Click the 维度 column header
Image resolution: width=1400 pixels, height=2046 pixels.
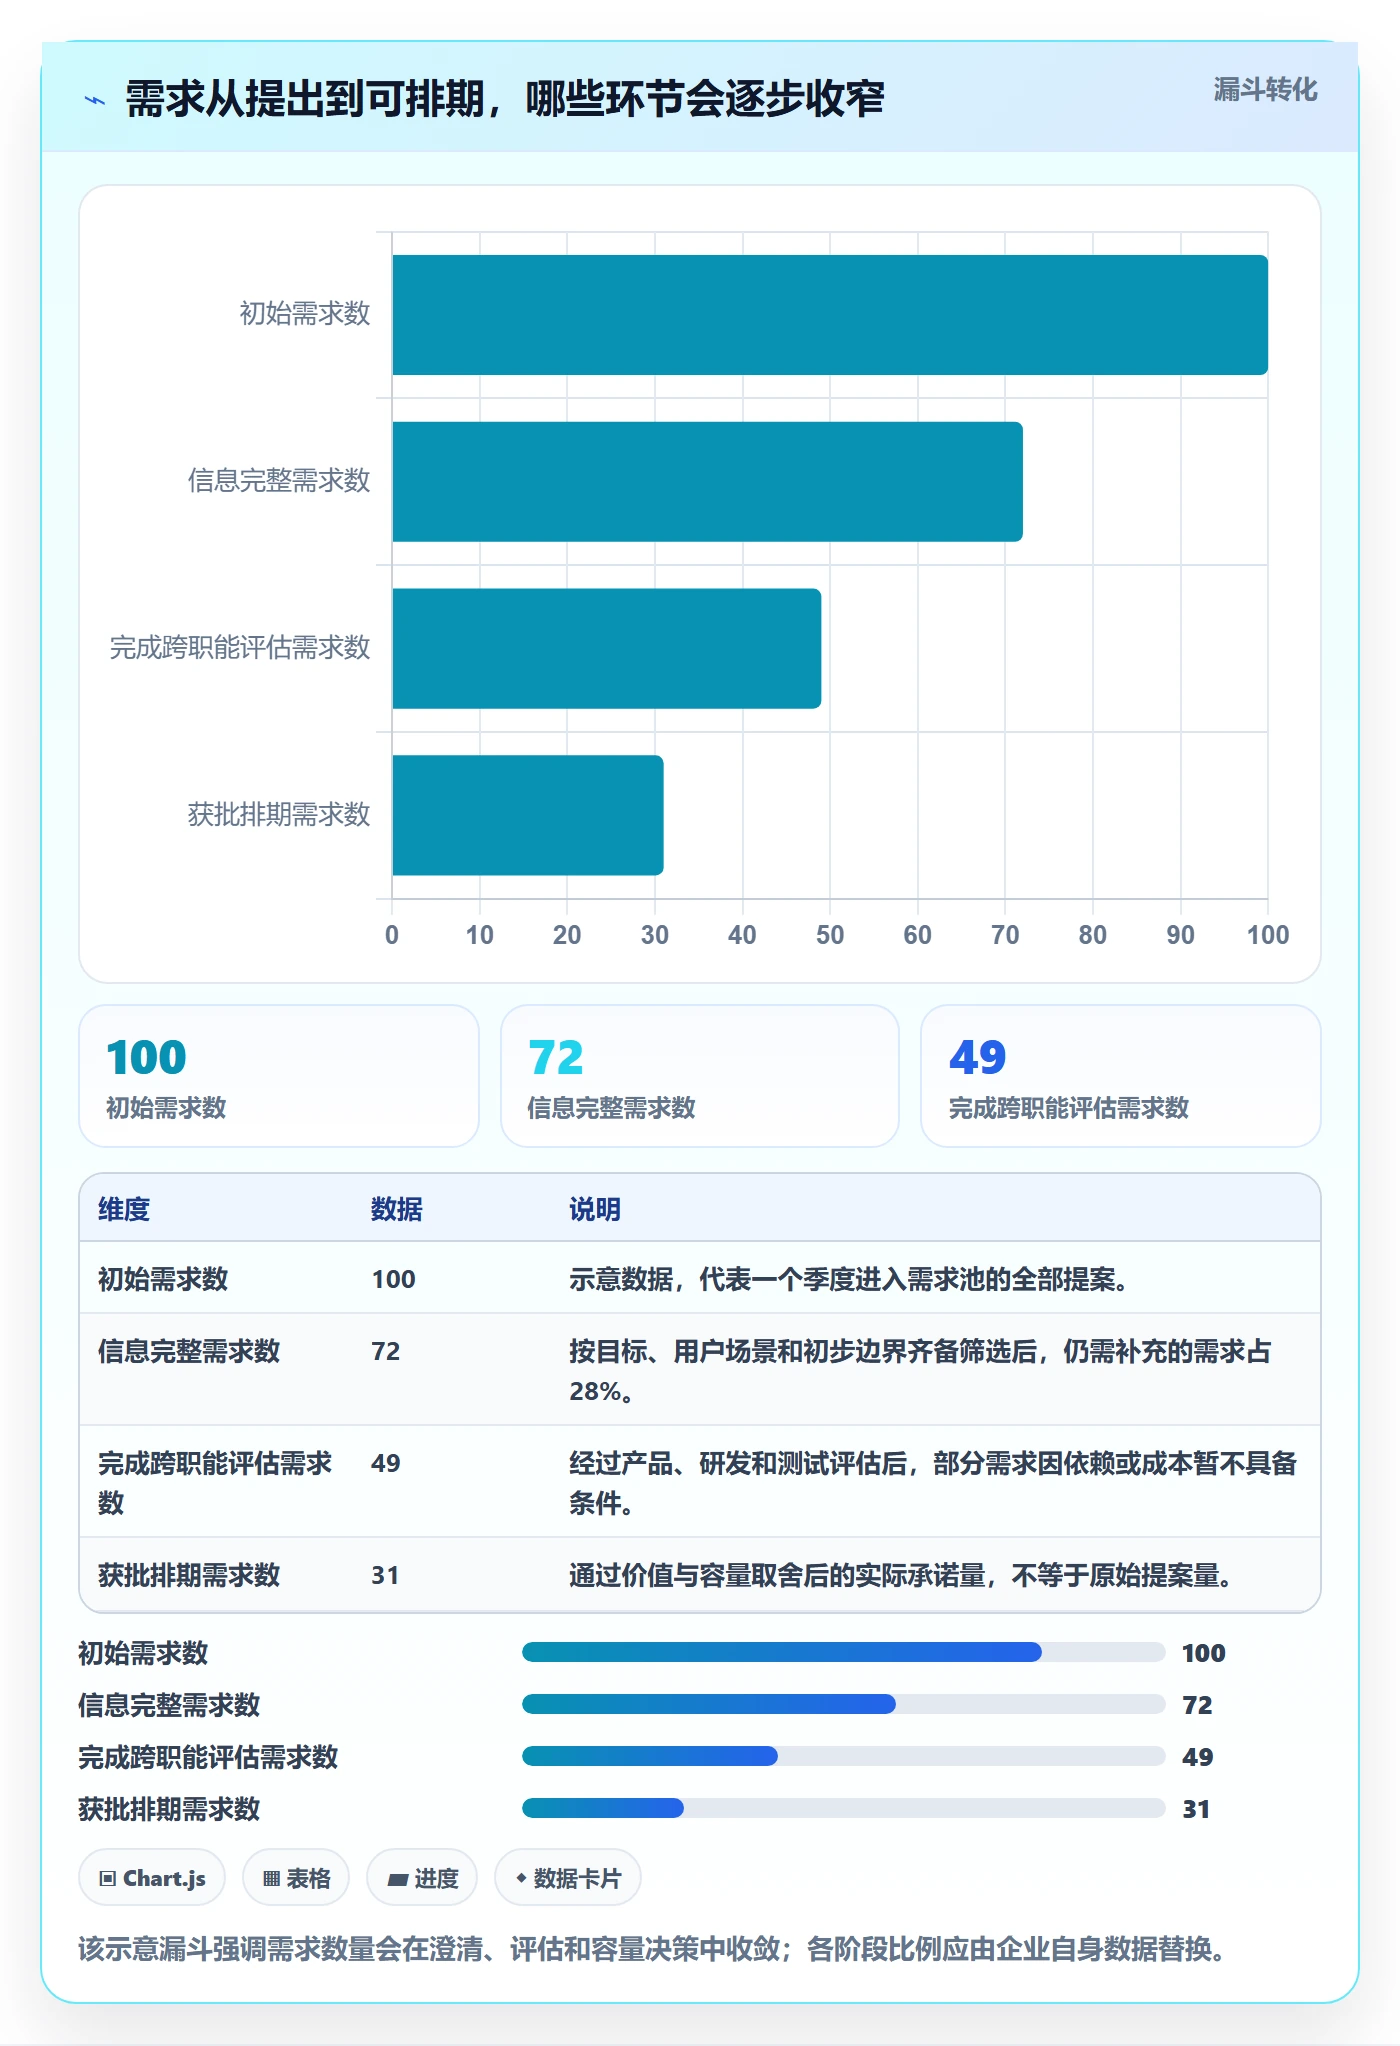[124, 1209]
